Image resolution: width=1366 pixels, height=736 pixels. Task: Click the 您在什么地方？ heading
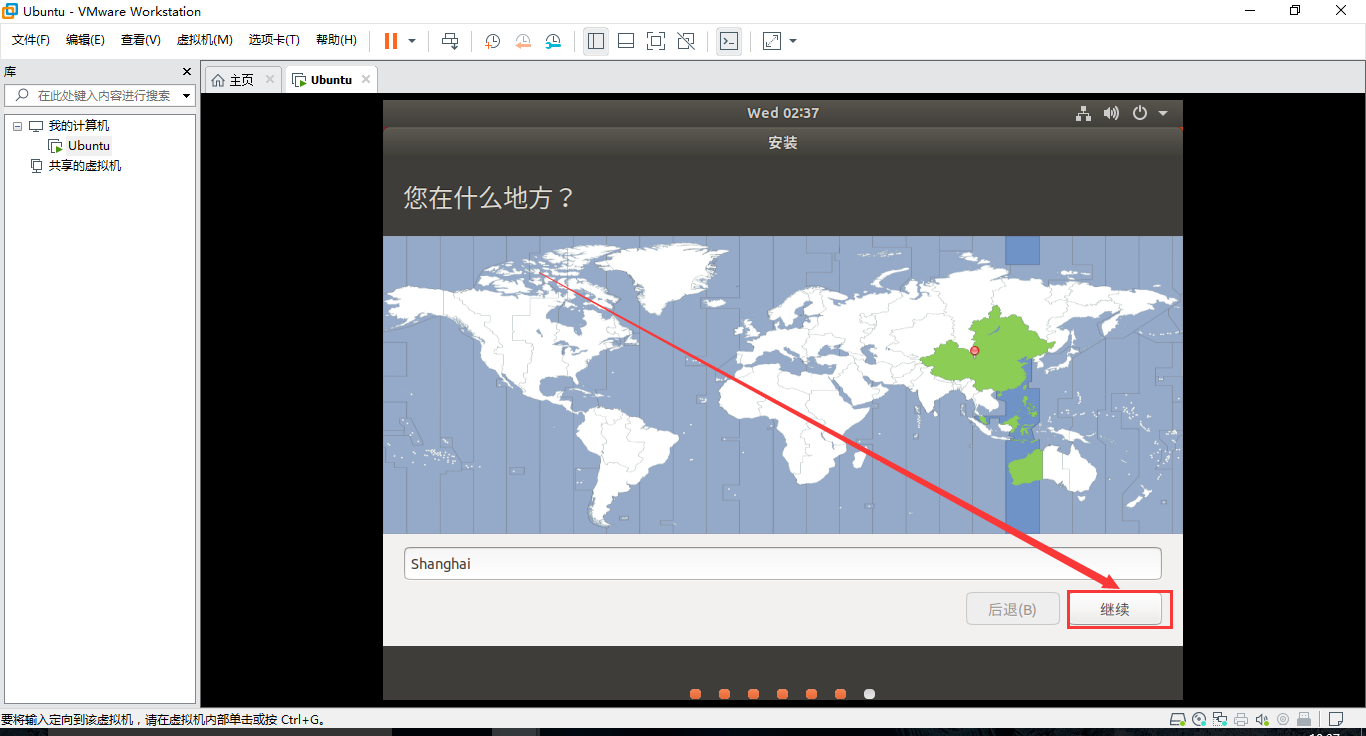click(490, 197)
